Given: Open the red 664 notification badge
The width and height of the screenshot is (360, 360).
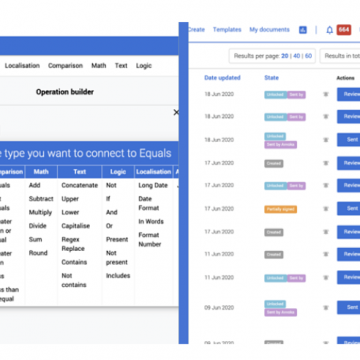Looking at the screenshot, I should (x=344, y=30).
